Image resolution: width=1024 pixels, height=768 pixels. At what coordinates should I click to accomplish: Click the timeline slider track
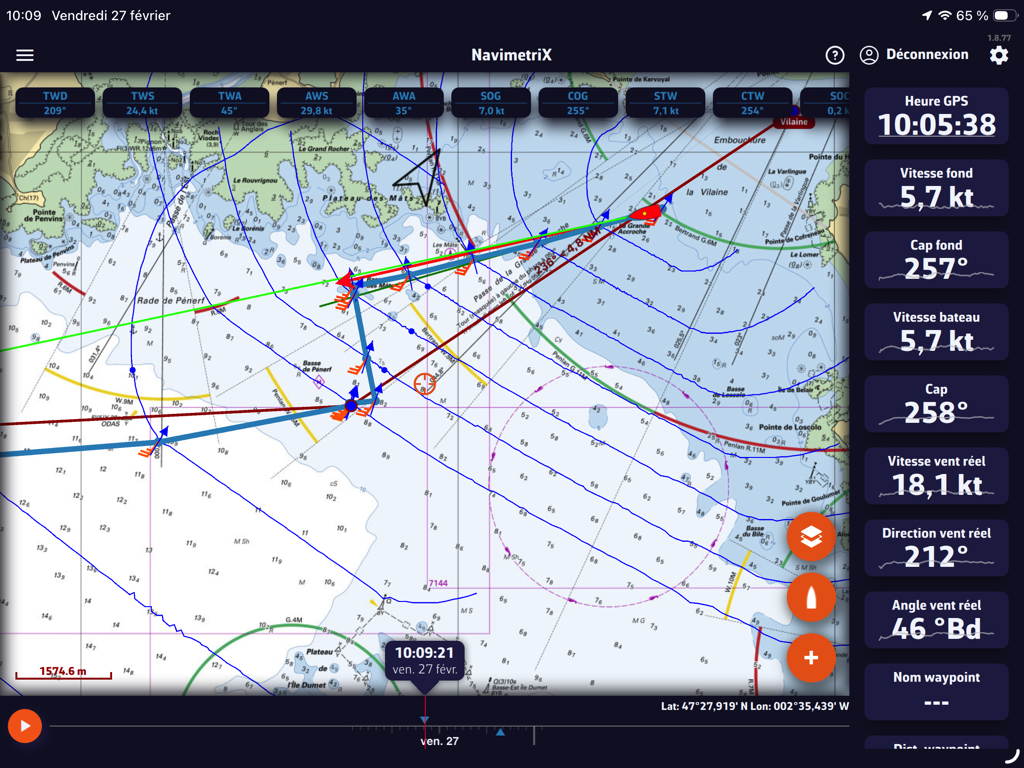[250, 726]
